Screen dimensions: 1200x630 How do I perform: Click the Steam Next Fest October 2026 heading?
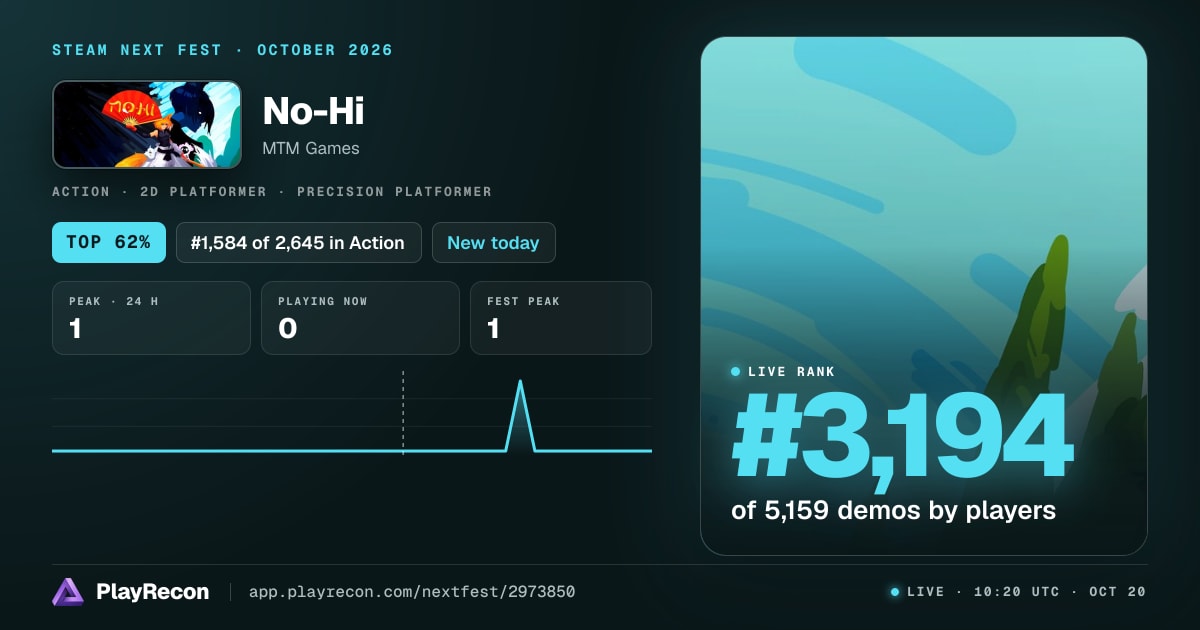(x=223, y=50)
